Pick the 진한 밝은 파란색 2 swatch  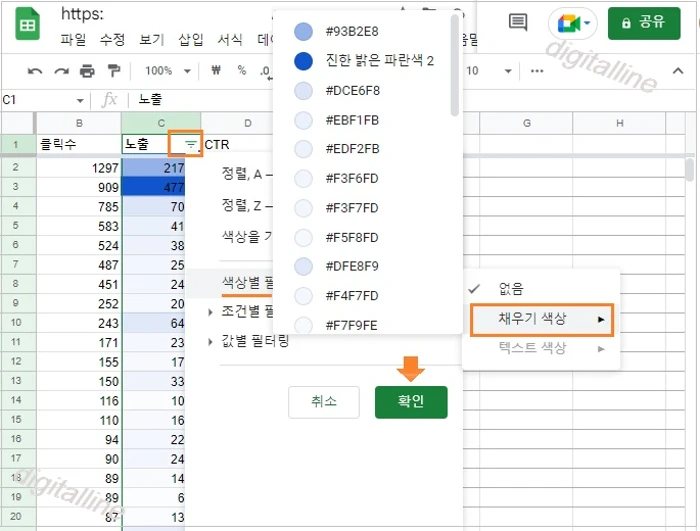click(303, 61)
